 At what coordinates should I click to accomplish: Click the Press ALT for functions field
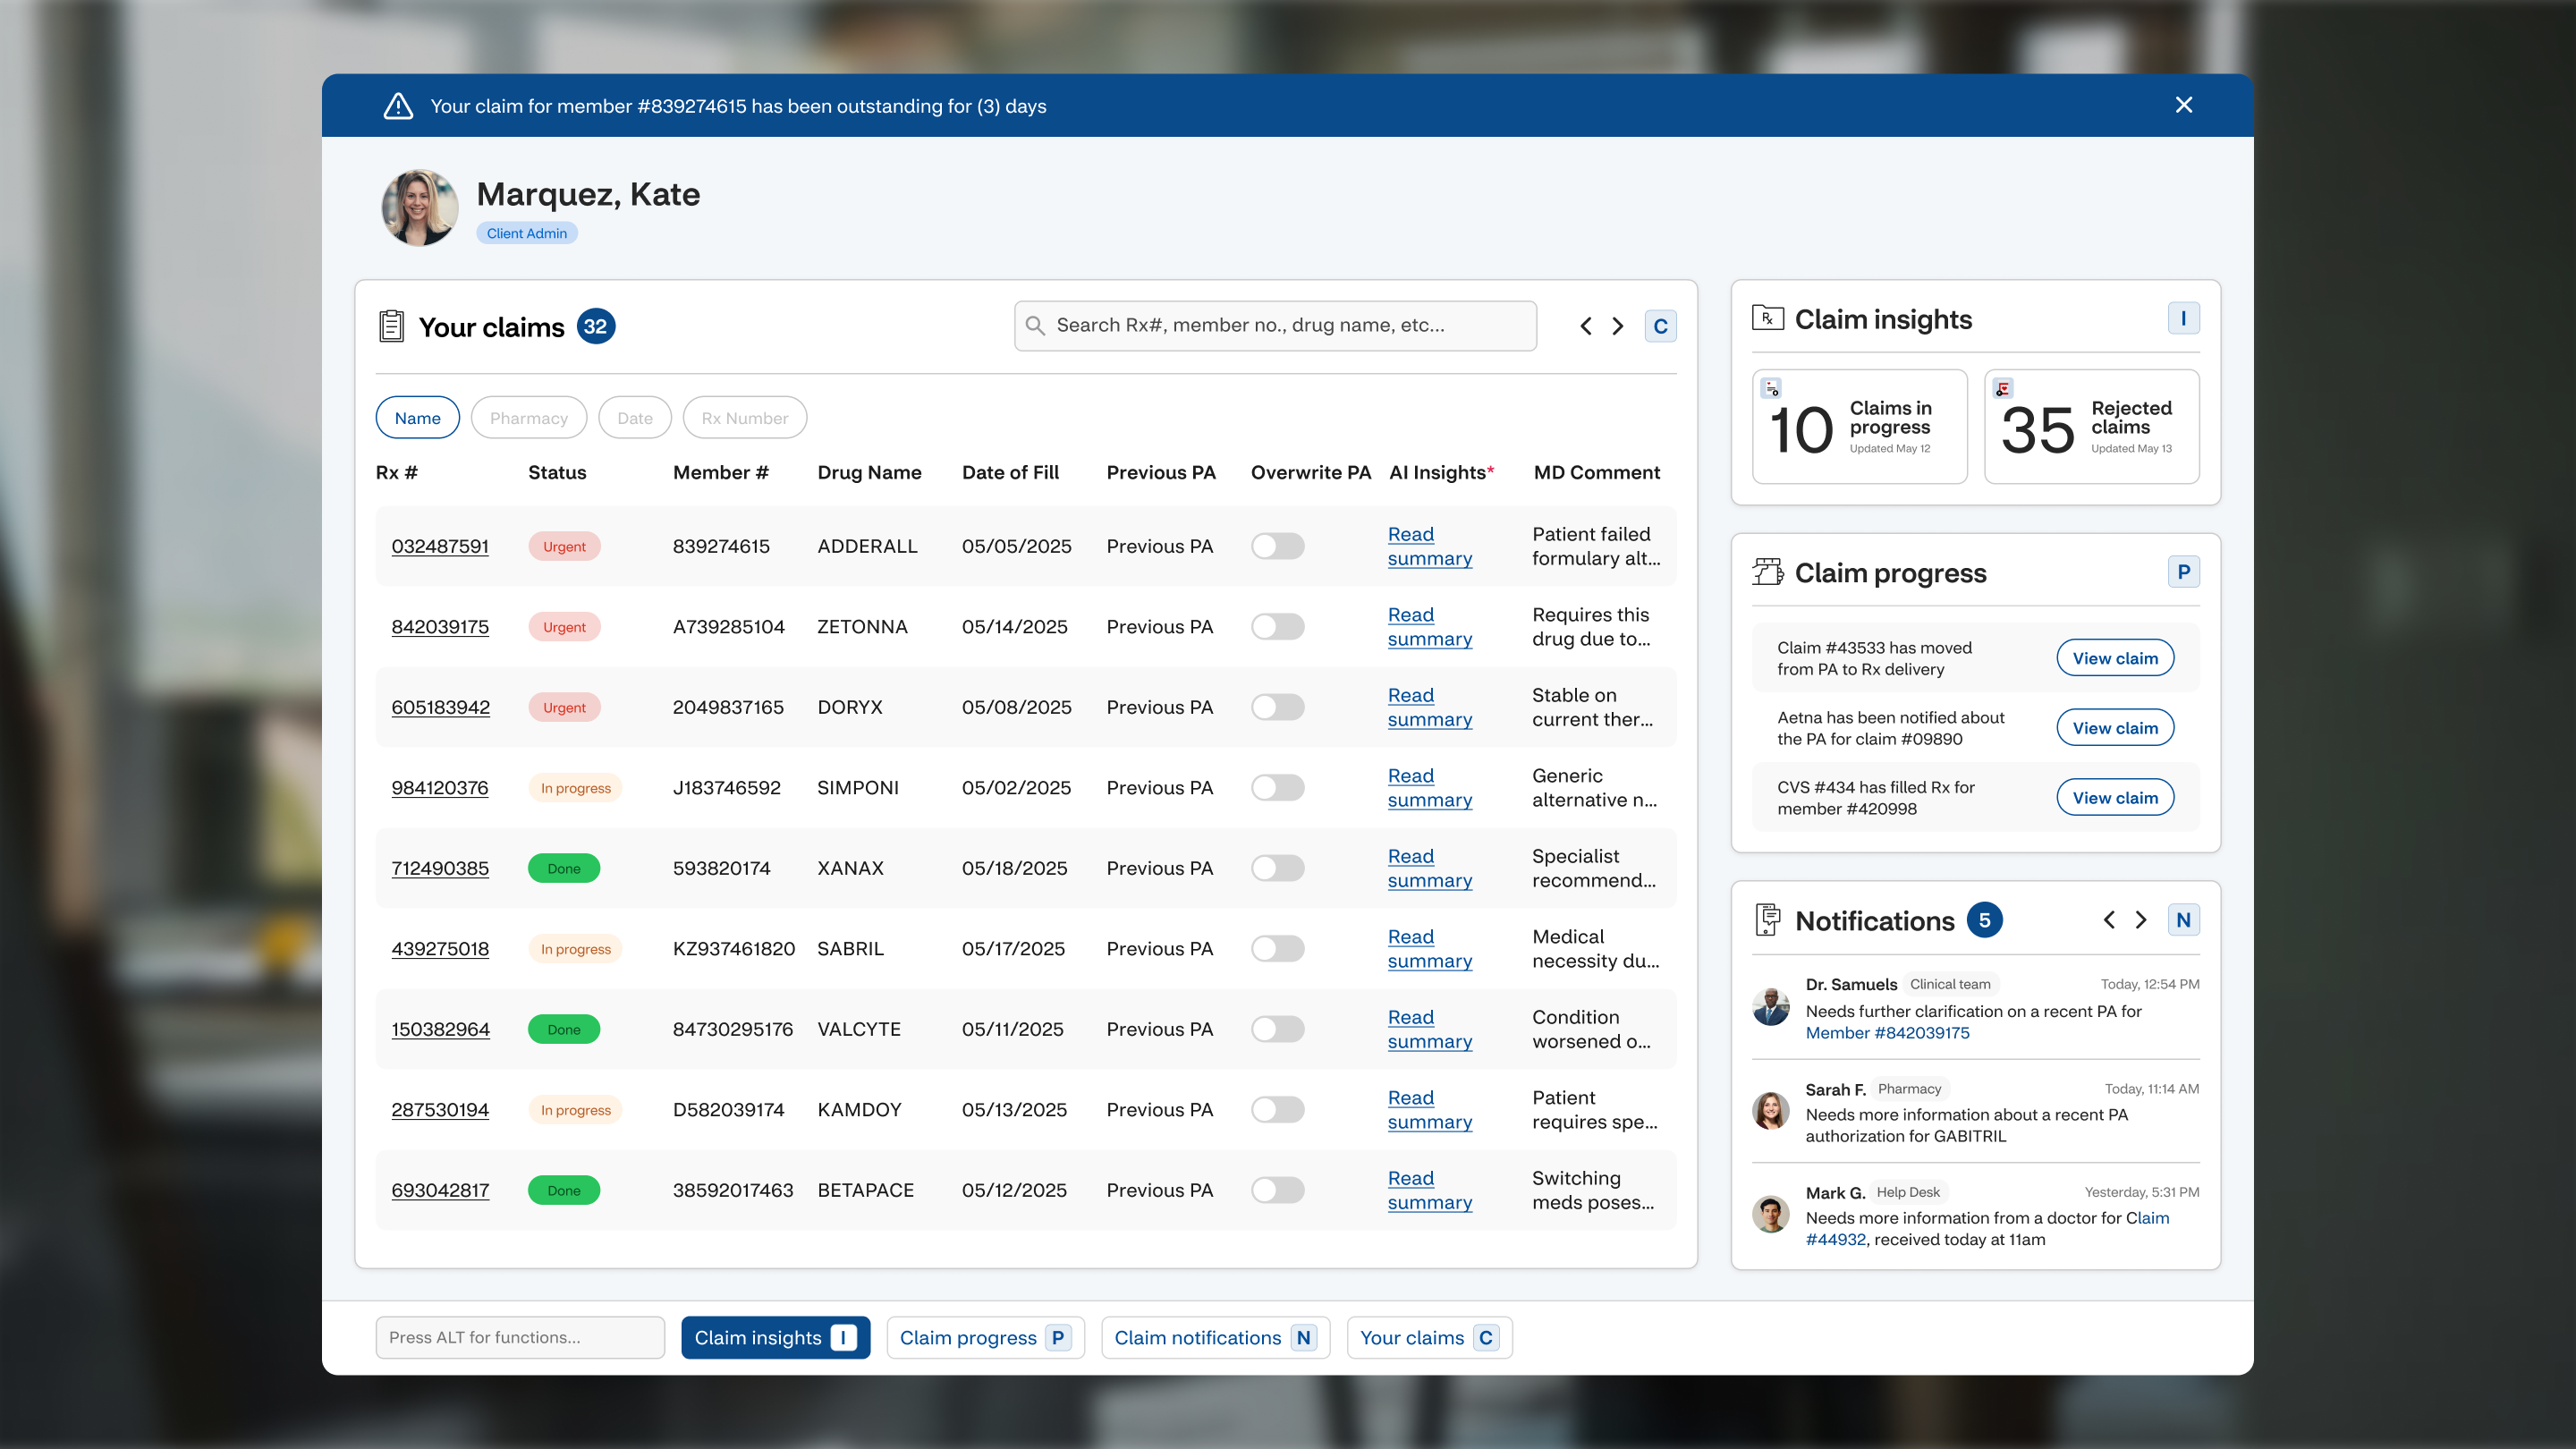pos(520,1338)
